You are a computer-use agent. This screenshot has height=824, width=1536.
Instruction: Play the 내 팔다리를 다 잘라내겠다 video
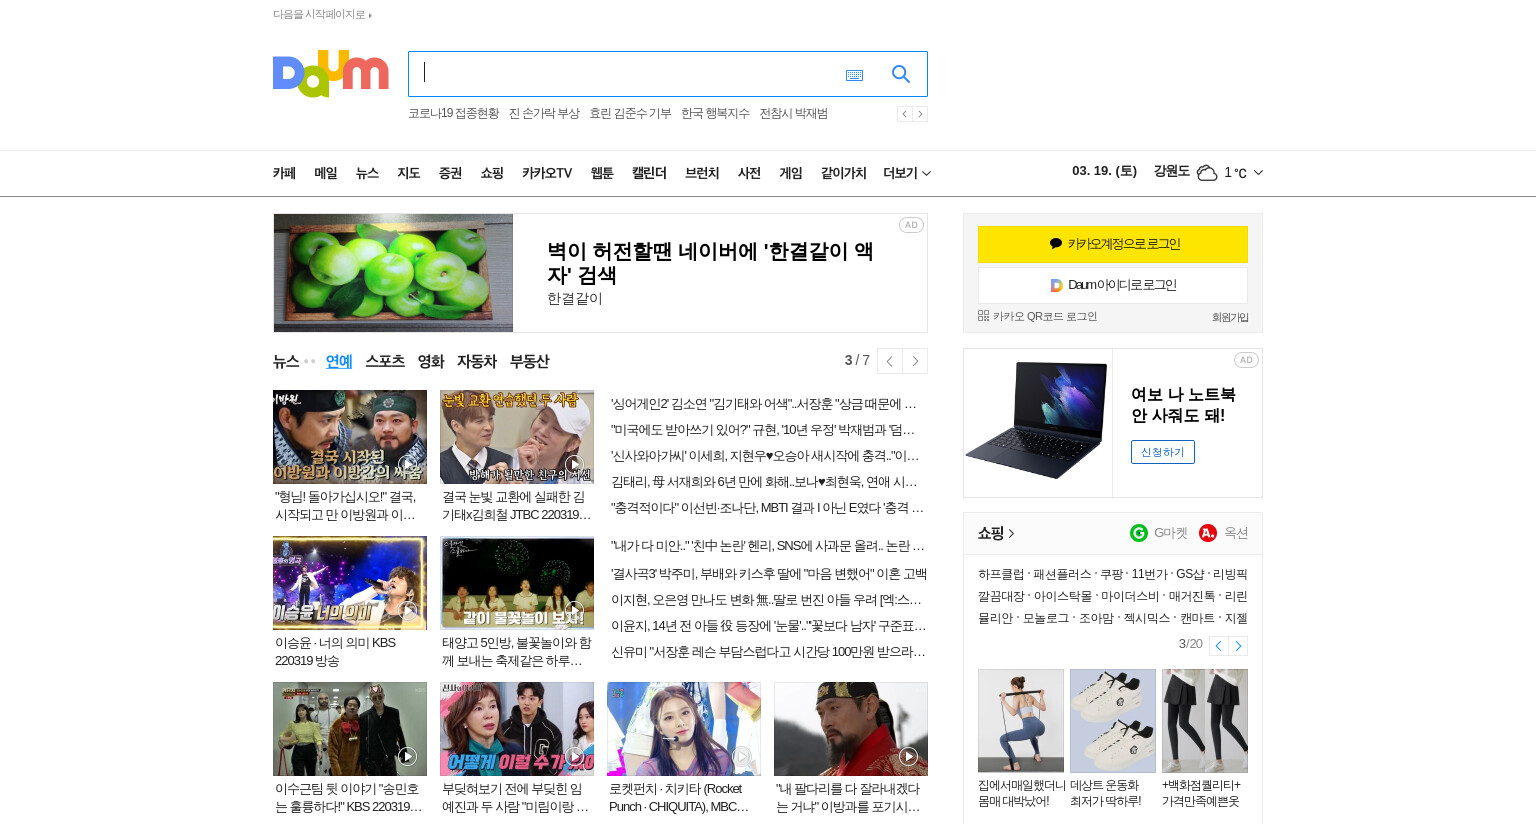pos(851,729)
